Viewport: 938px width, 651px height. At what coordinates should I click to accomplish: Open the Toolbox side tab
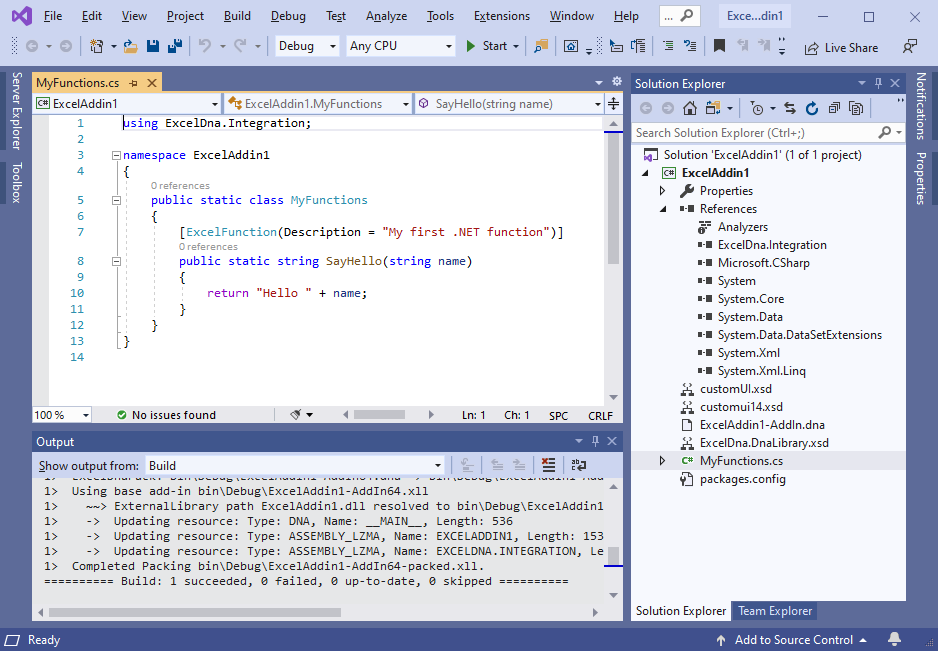(x=17, y=182)
